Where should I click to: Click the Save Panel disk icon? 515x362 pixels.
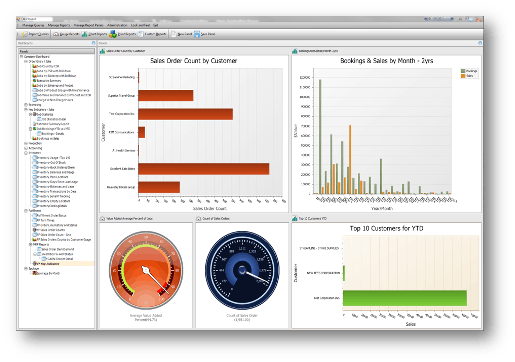click(197, 34)
